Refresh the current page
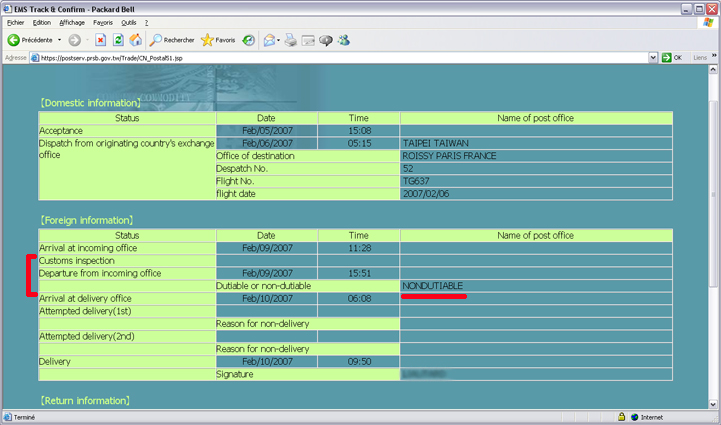Viewport: 721px width, 425px height. click(118, 40)
